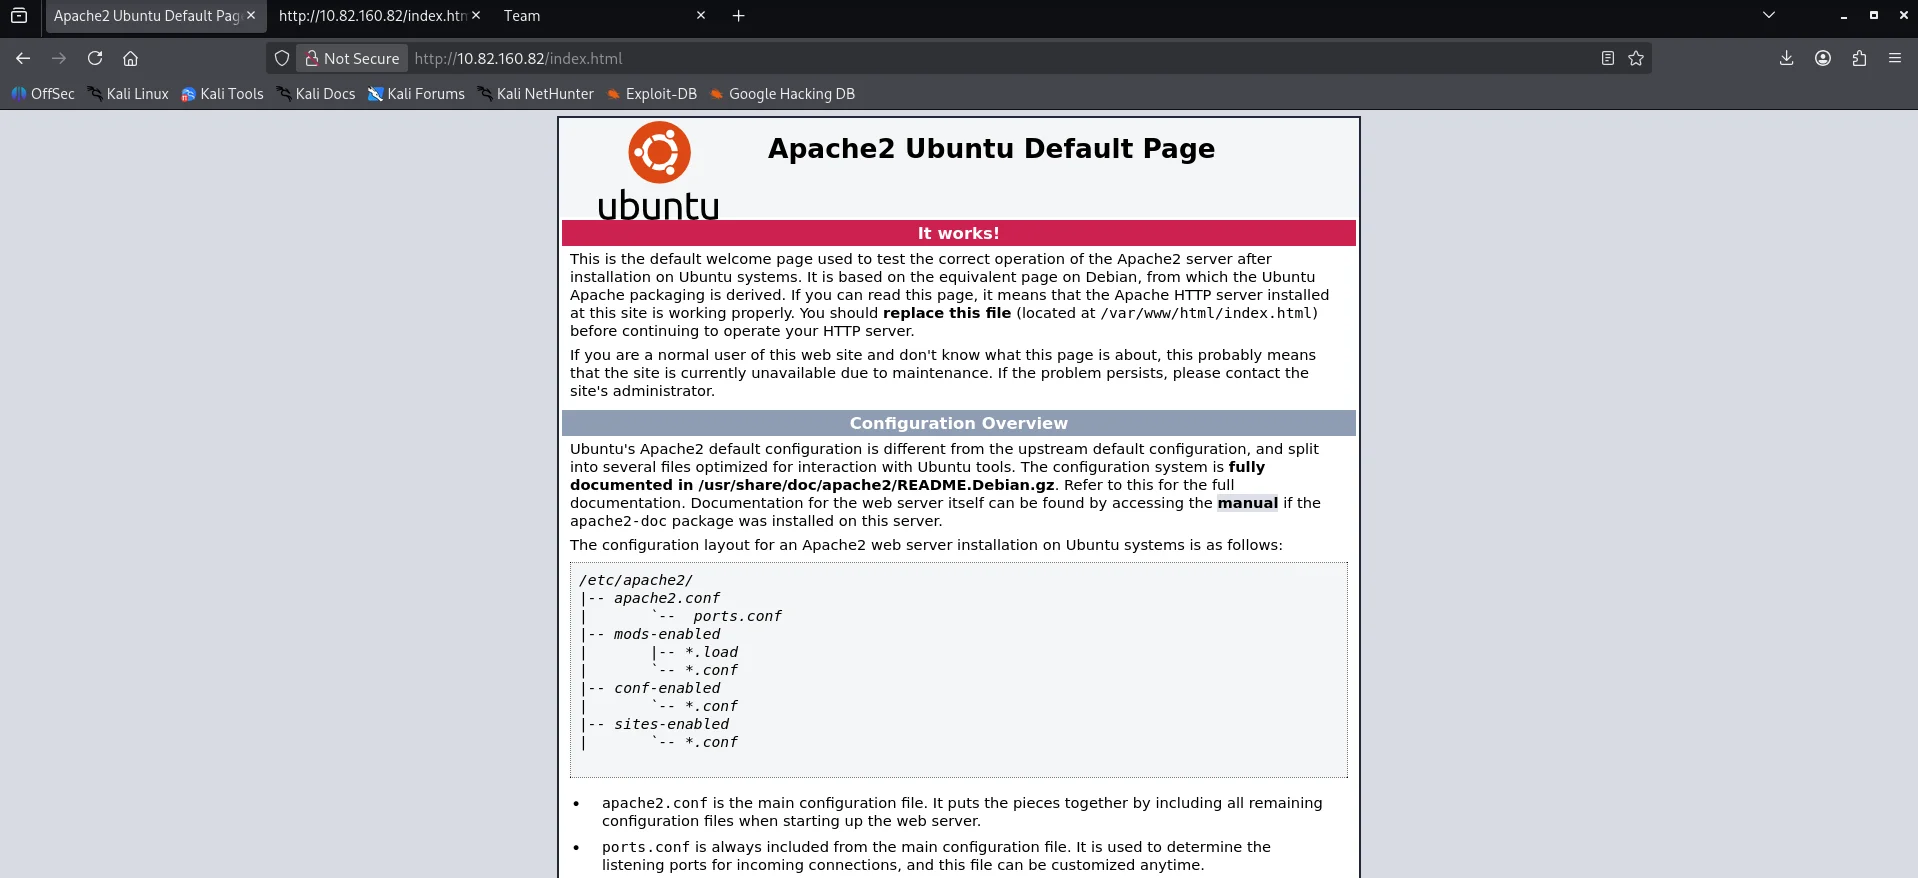
Task: Open the Firefox account icon
Action: coord(1823,58)
